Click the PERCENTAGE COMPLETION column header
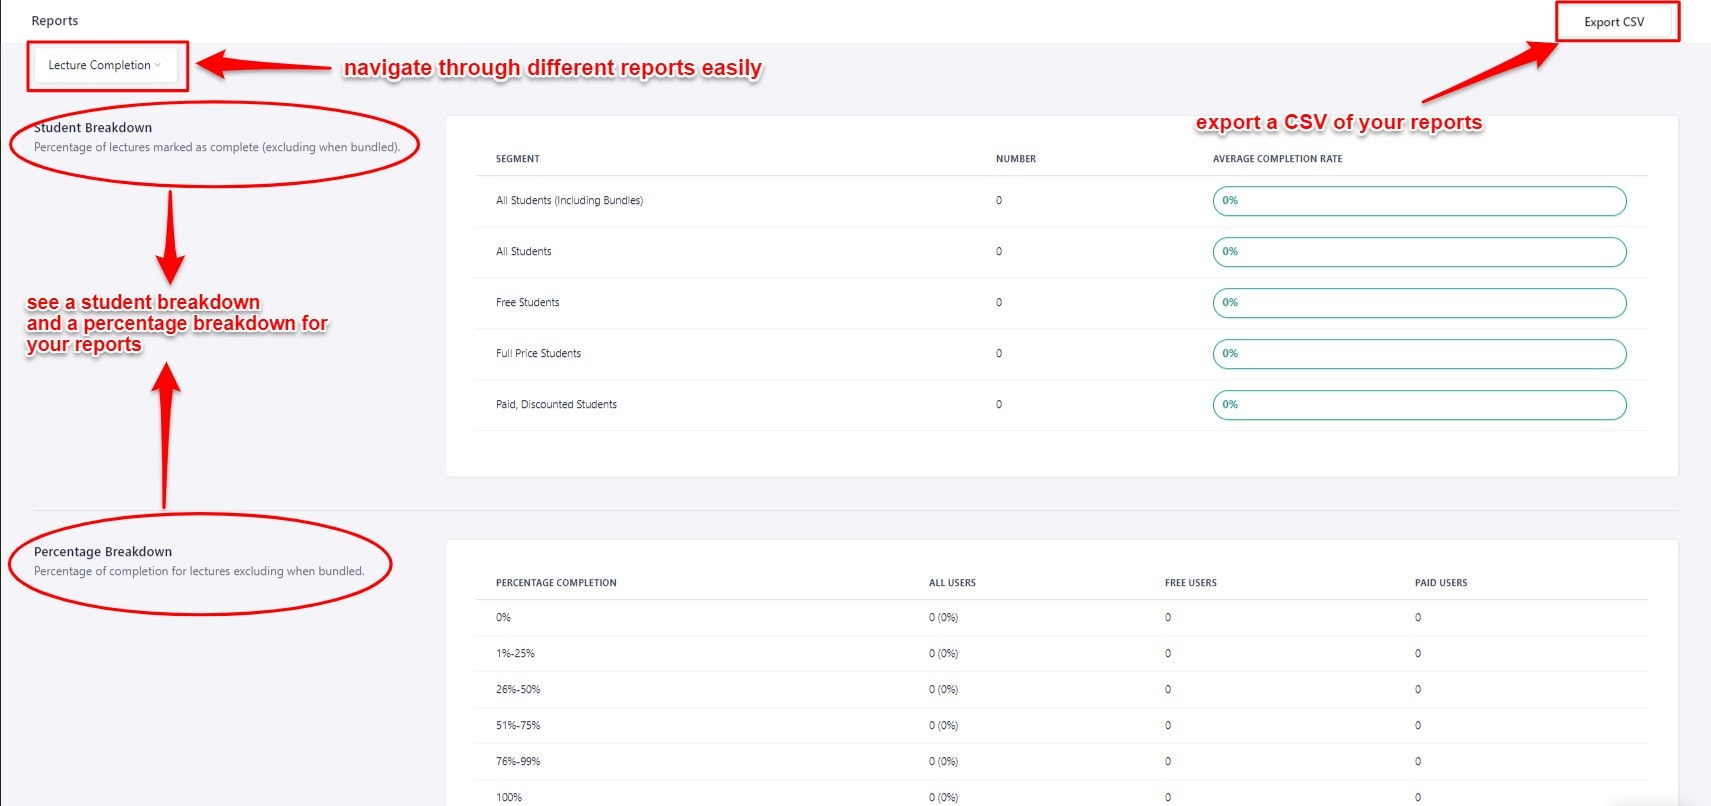This screenshot has height=806, width=1711. [556, 583]
